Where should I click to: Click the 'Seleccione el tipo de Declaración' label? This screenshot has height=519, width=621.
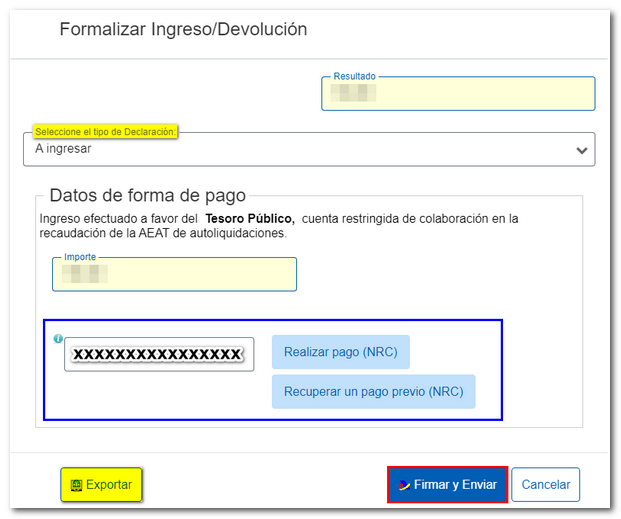pyautogui.click(x=105, y=132)
